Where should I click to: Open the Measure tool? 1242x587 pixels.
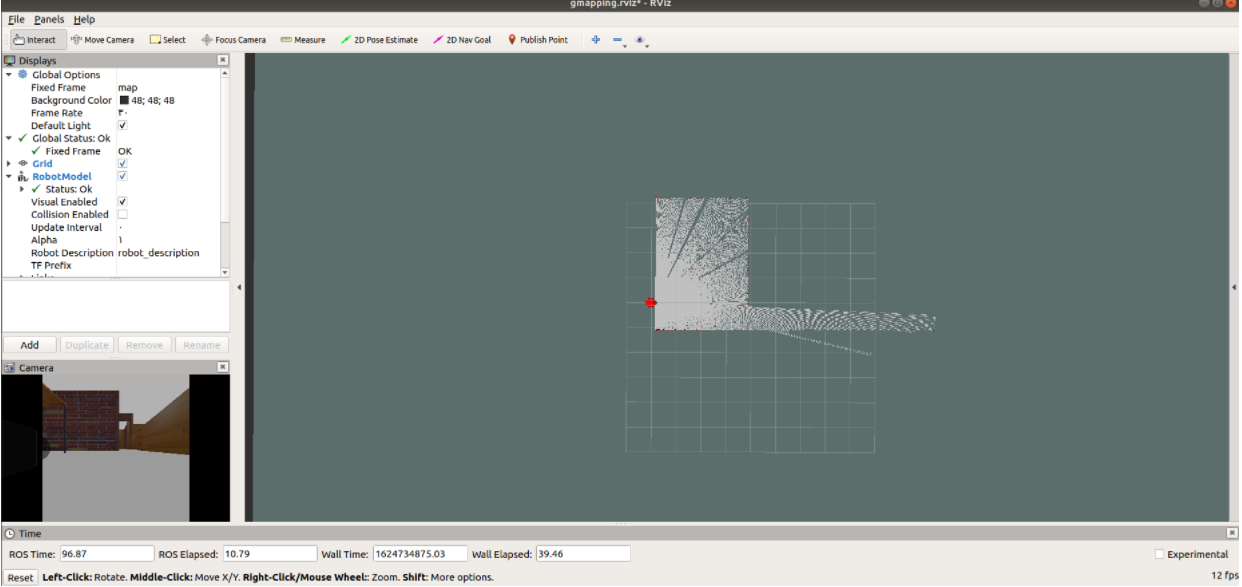[303, 39]
